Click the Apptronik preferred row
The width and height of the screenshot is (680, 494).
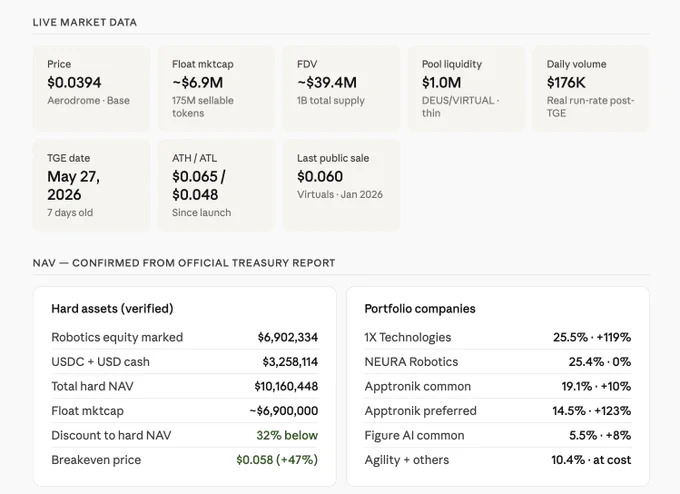[498, 411]
